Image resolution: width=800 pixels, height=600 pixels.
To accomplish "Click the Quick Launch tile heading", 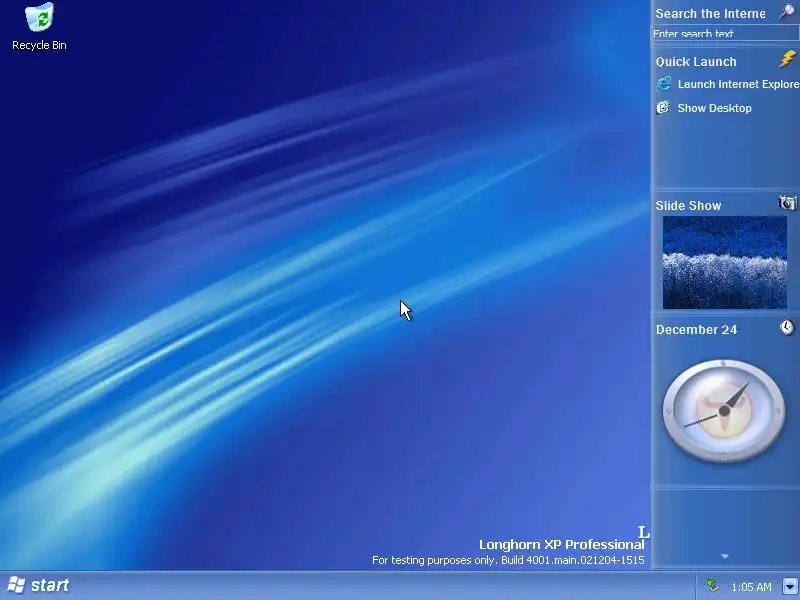I will 696,62.
